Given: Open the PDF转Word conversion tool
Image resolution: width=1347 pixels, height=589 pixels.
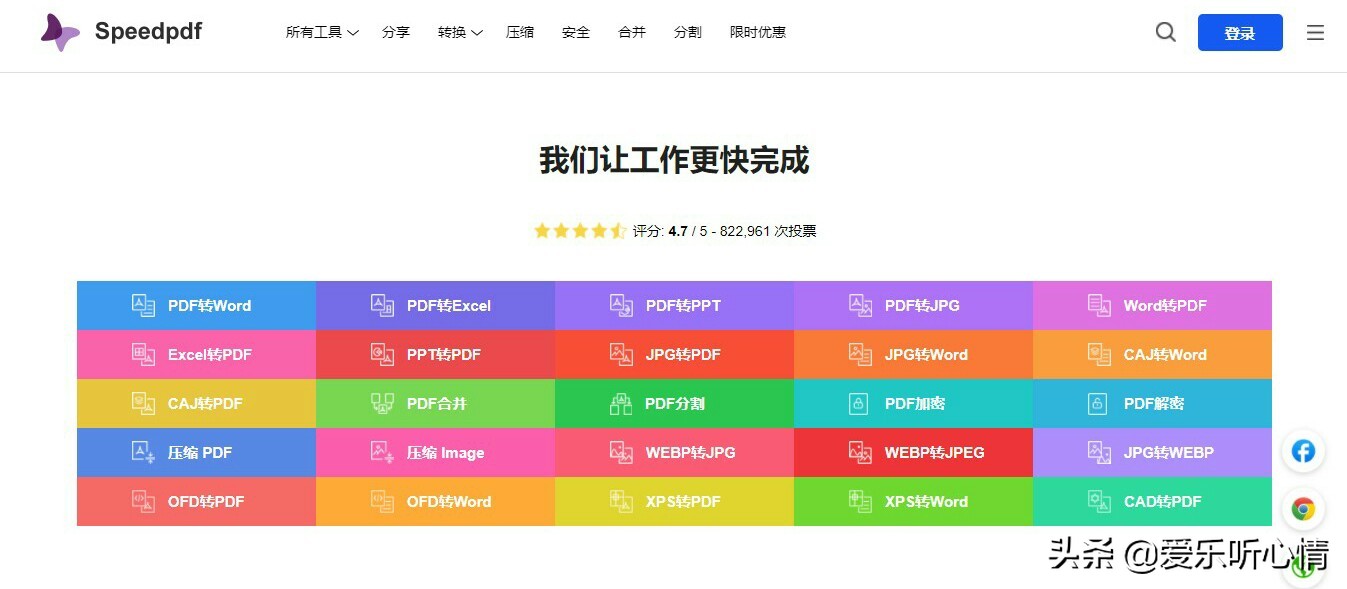Looking at the screenshot, I should pyautogui.click(x=196, y=305).
